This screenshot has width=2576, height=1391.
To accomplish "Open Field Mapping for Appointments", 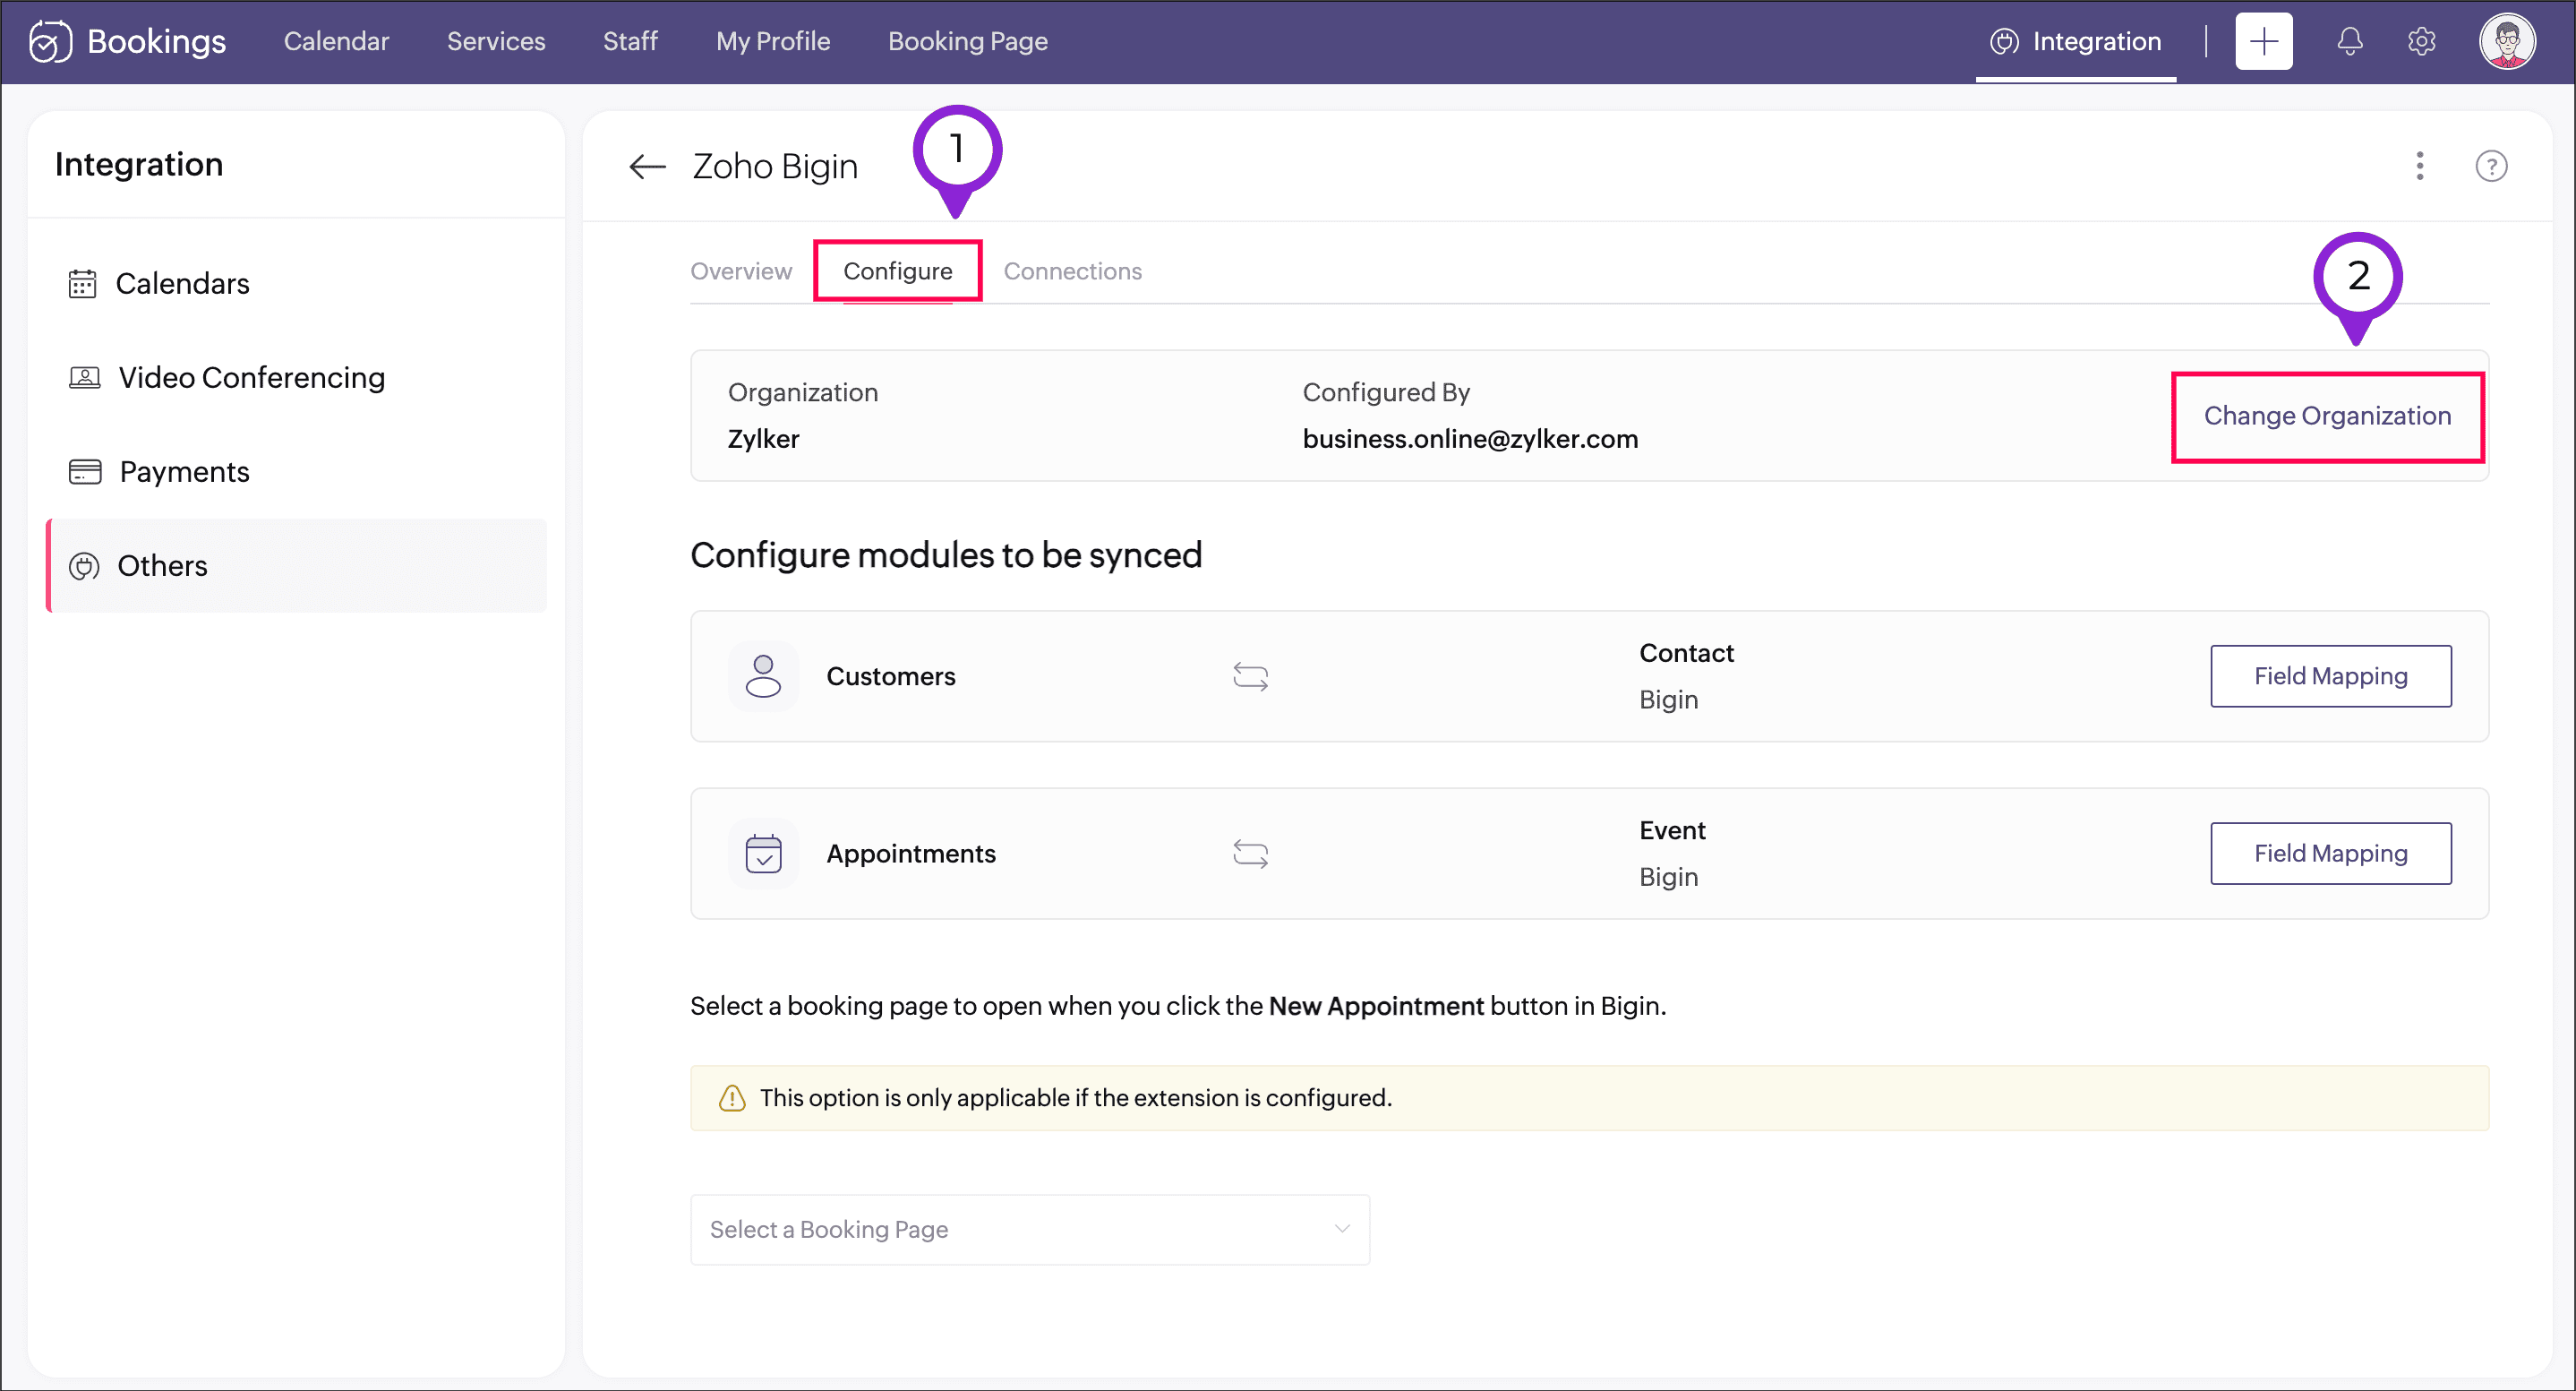I will (2329, 854).
